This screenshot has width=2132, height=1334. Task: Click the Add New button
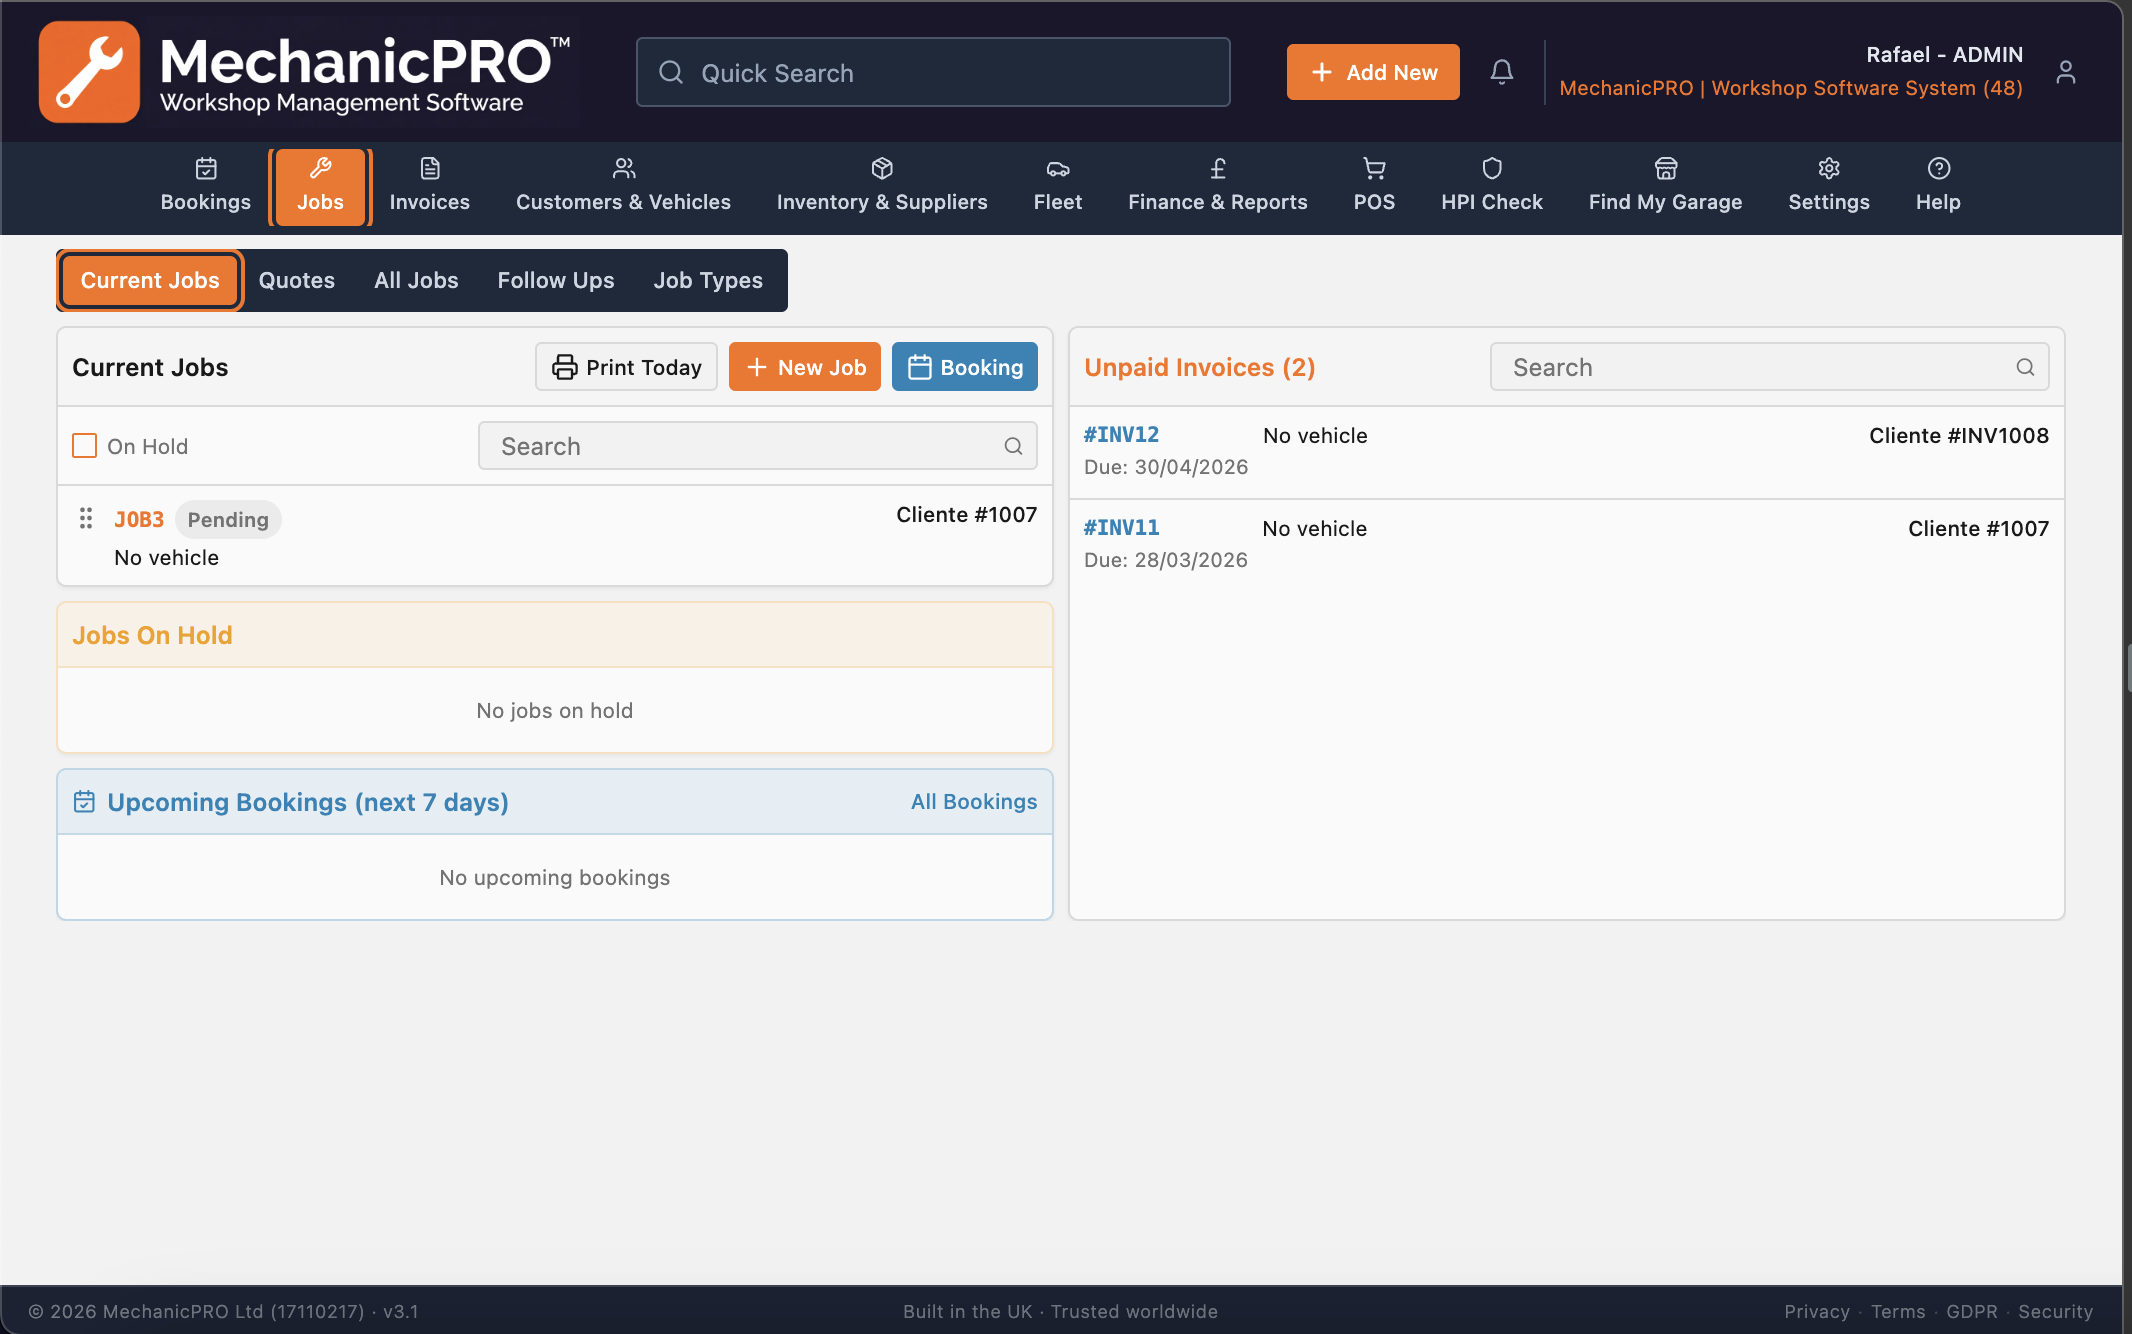pyautogui.click(x=1373, y=72)
